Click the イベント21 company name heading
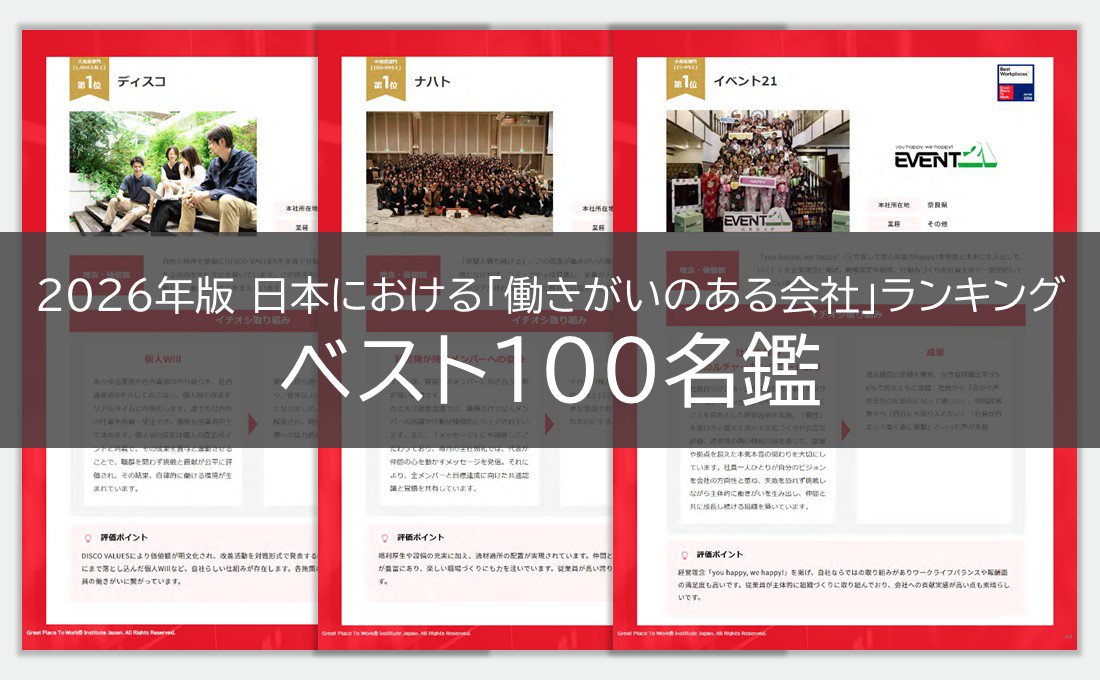1100x680 pixels. pyautogui.click(x=741, y=82)
